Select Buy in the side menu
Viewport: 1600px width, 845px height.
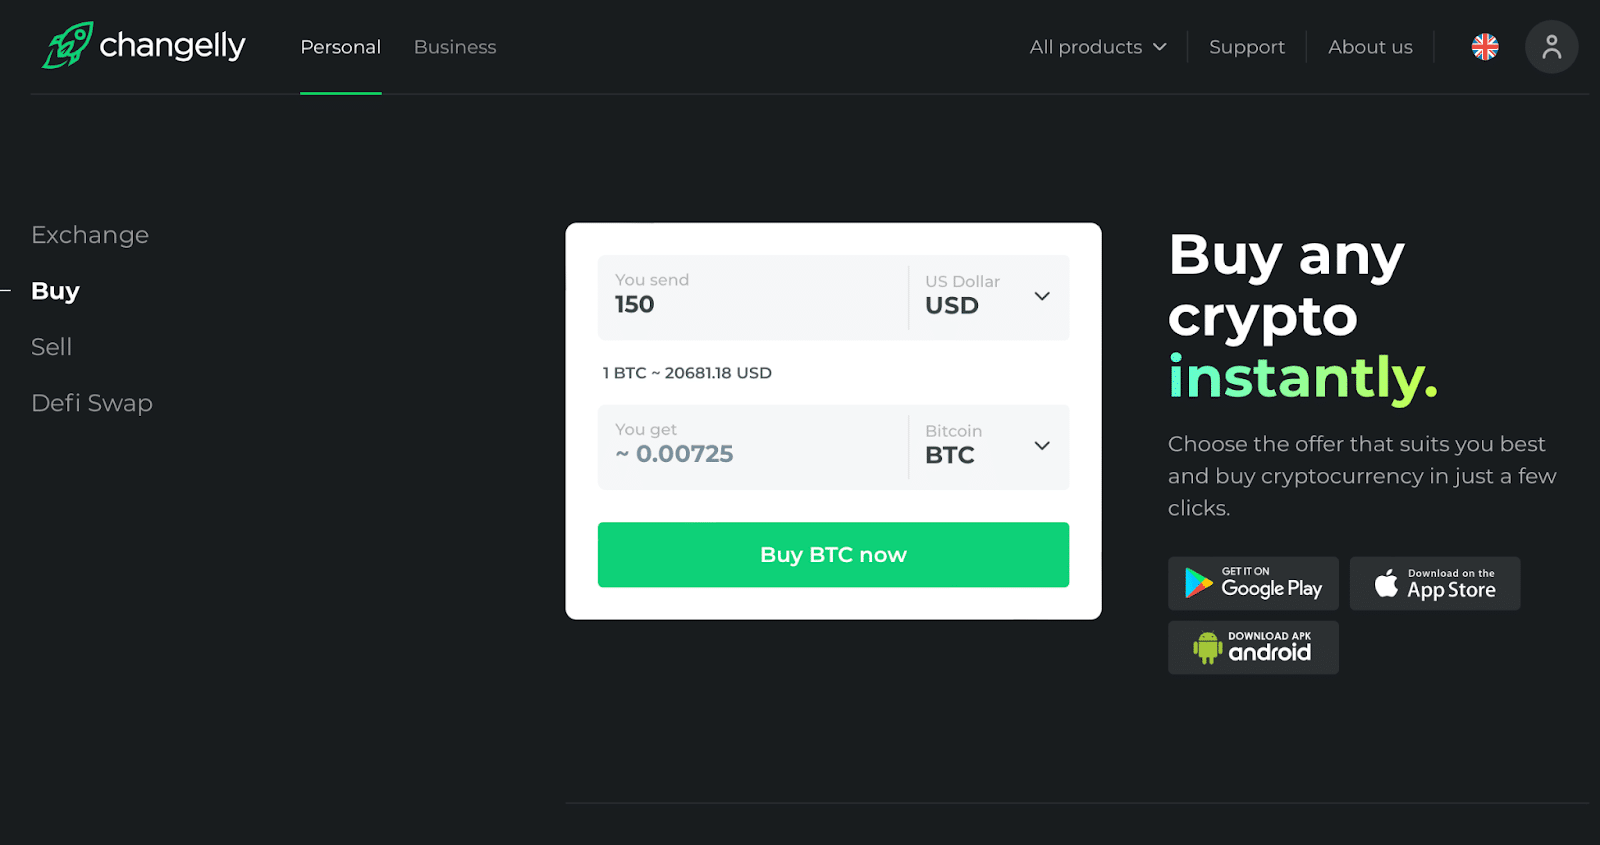coord(55,291)
